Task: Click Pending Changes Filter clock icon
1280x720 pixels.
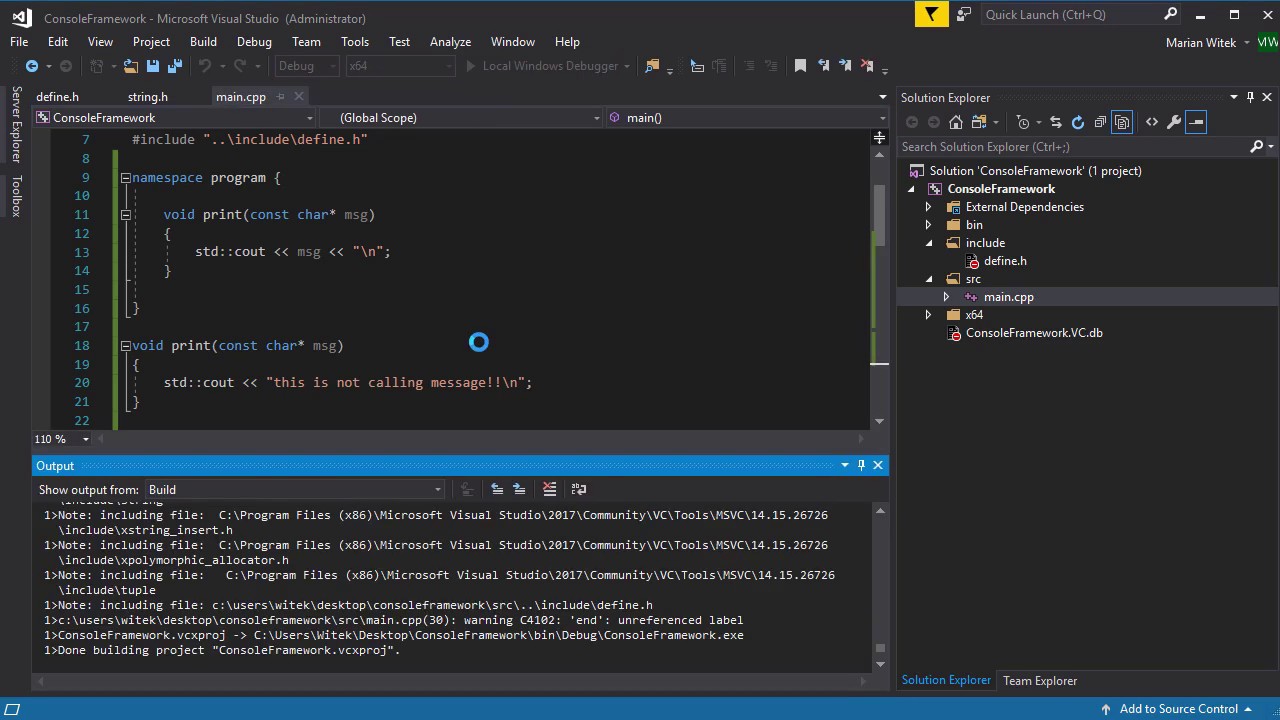Action: (1022, 122)
